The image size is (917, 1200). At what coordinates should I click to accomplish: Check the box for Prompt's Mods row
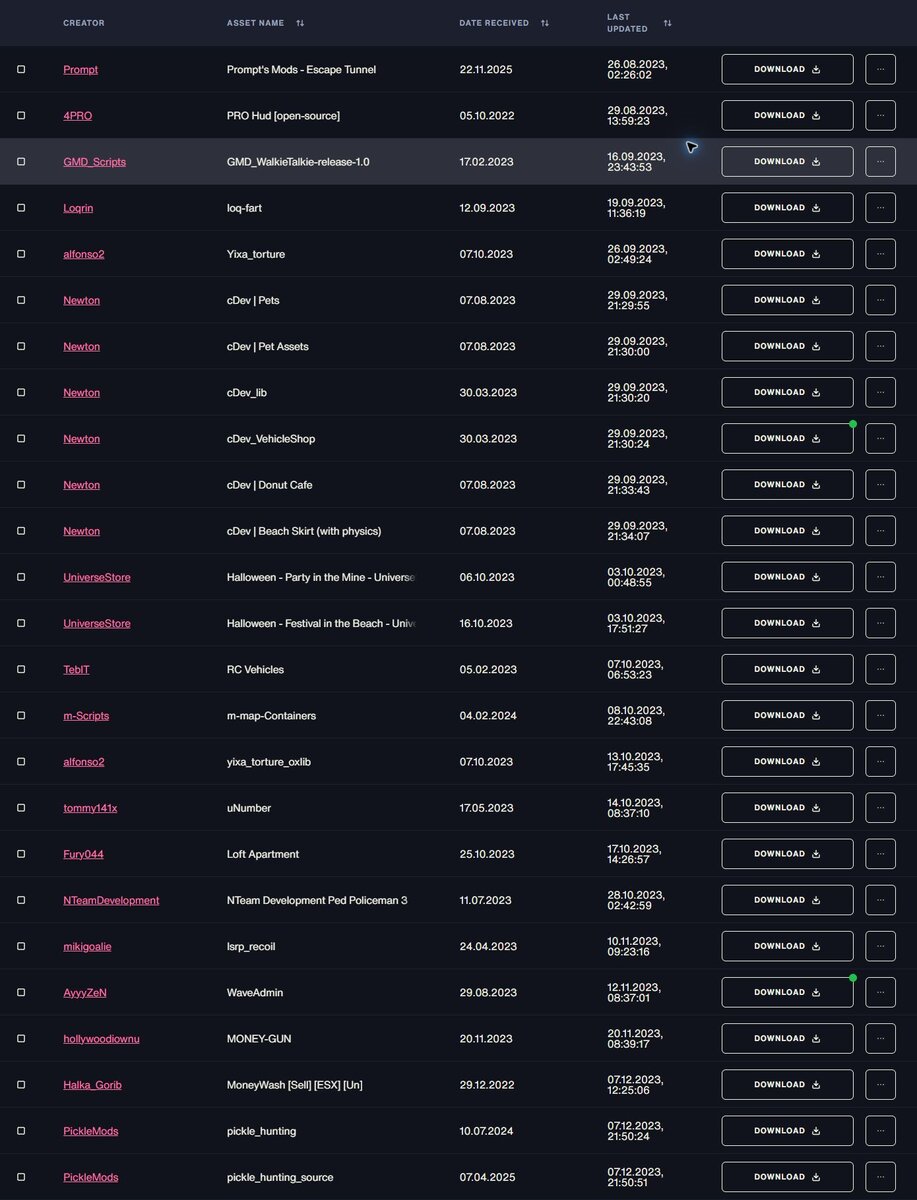point(21,69)
